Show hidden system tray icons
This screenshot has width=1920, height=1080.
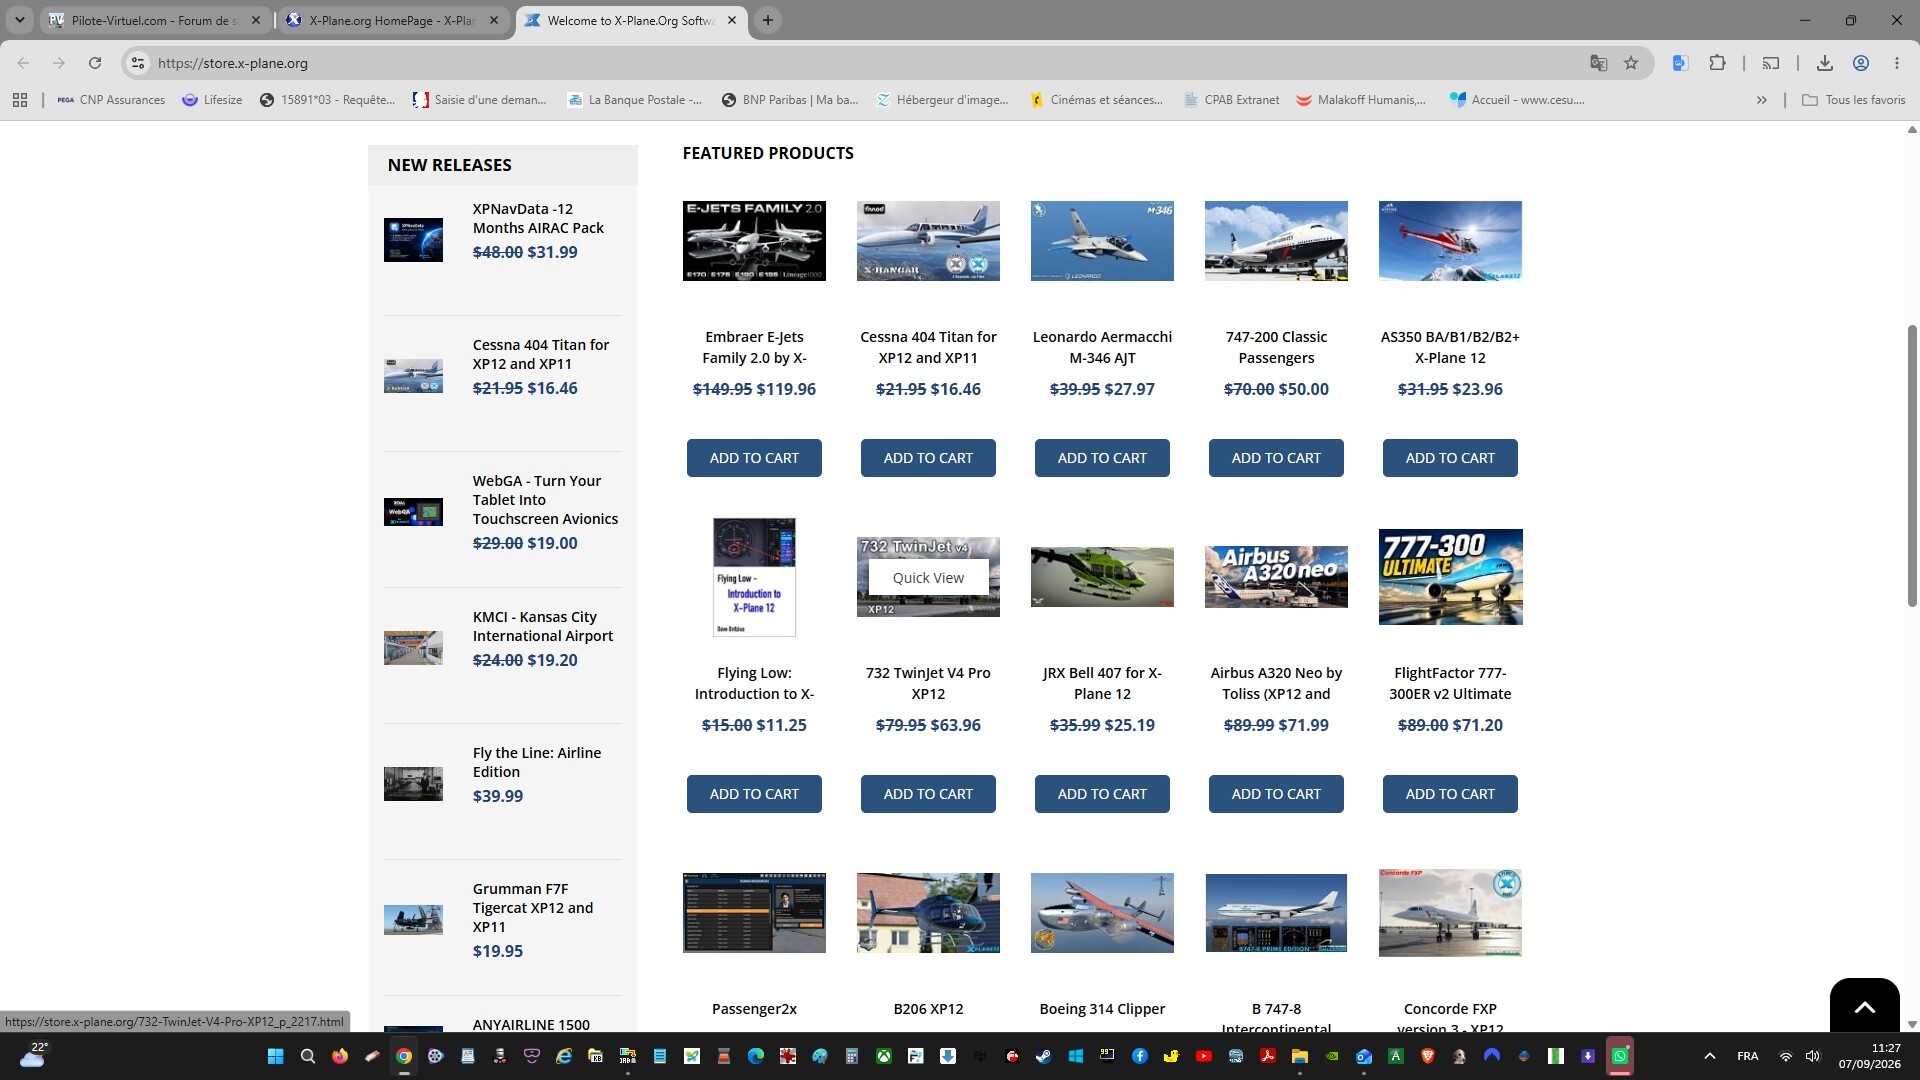click(x=1710, y=1056)
